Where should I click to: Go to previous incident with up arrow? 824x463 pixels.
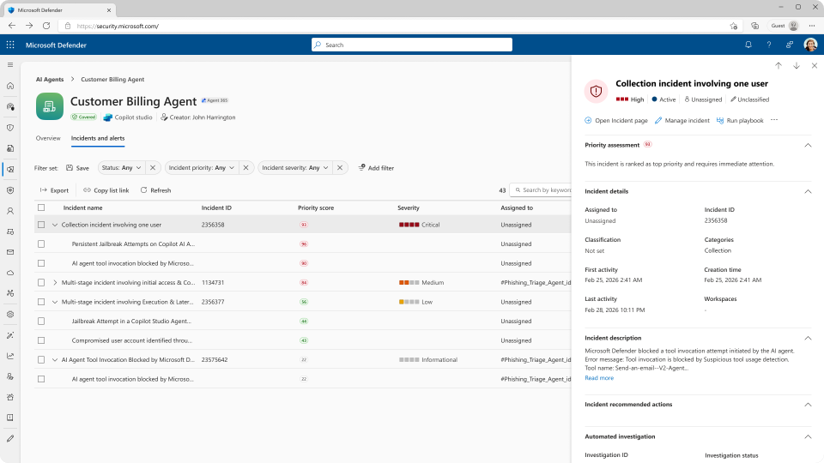click(x=778, y=66)
